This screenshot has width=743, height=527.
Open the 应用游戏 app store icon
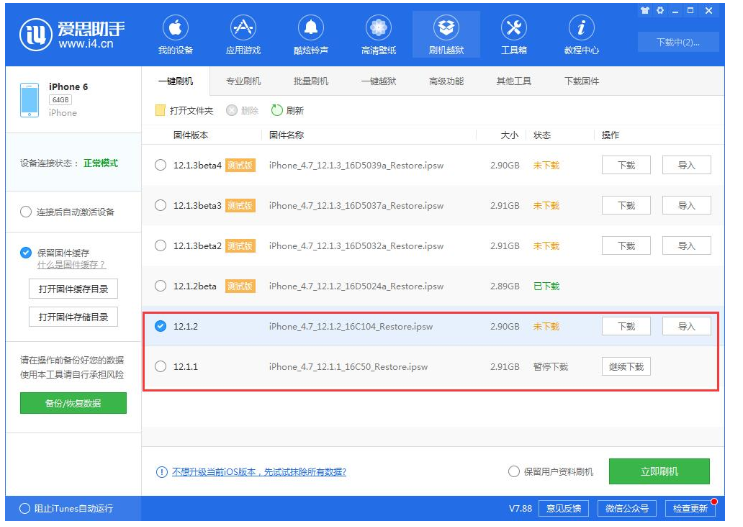click(x=242, y=29)
